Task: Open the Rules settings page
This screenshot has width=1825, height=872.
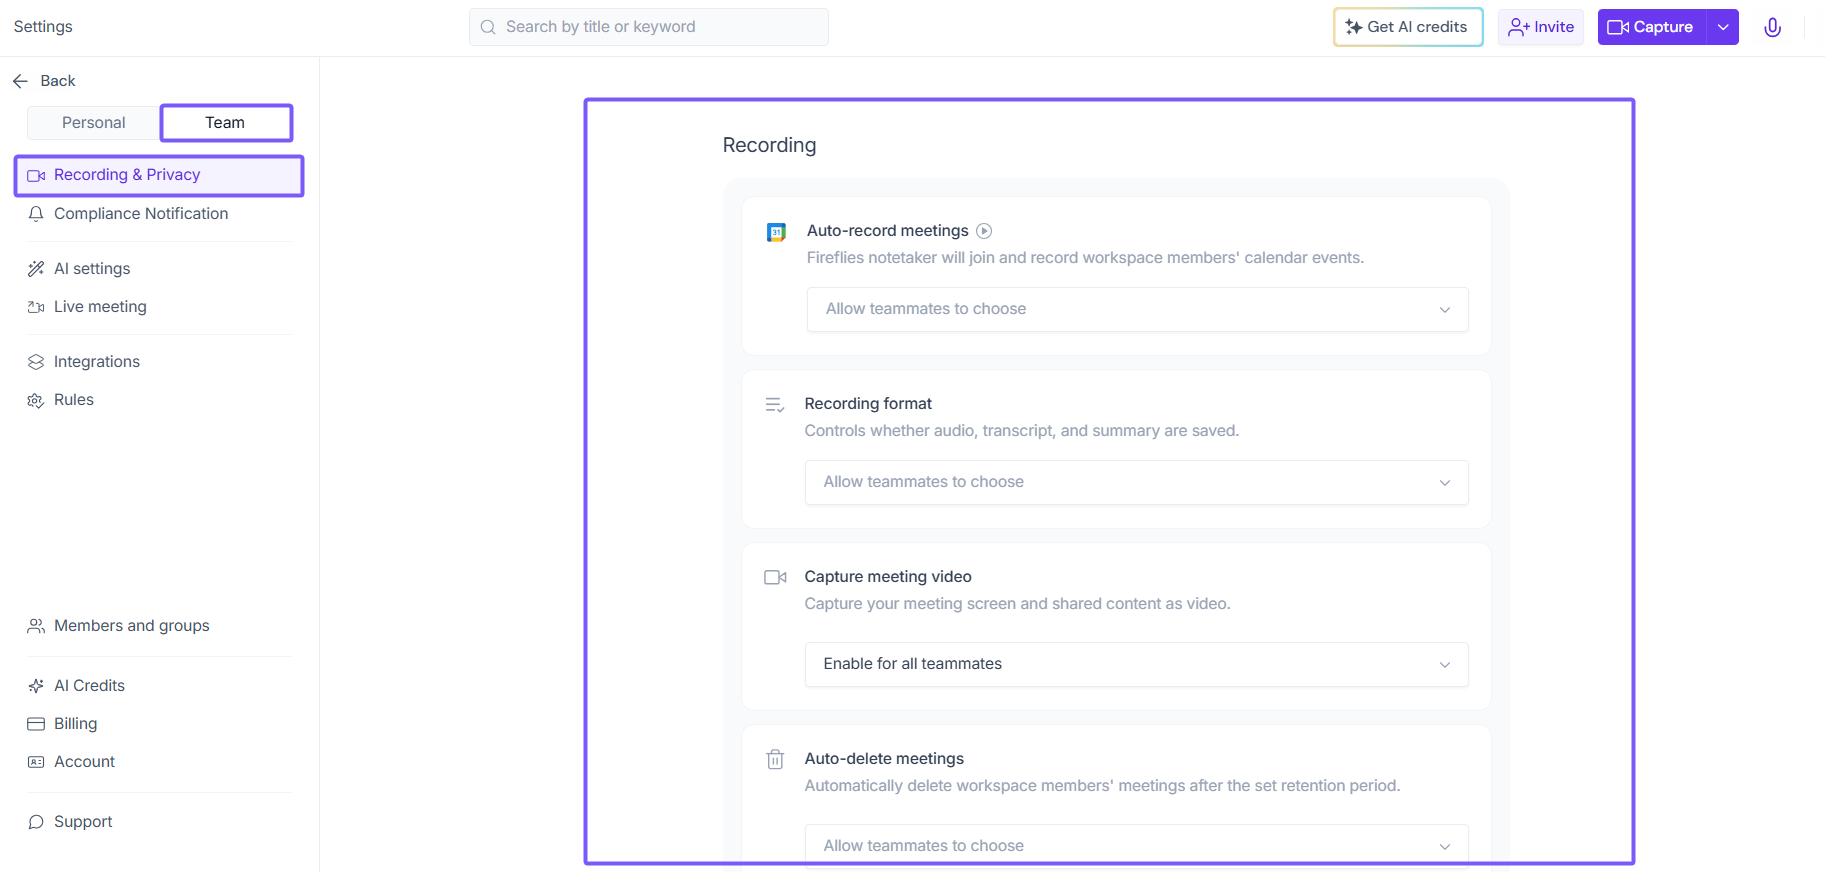Action: tap(74, 400)
